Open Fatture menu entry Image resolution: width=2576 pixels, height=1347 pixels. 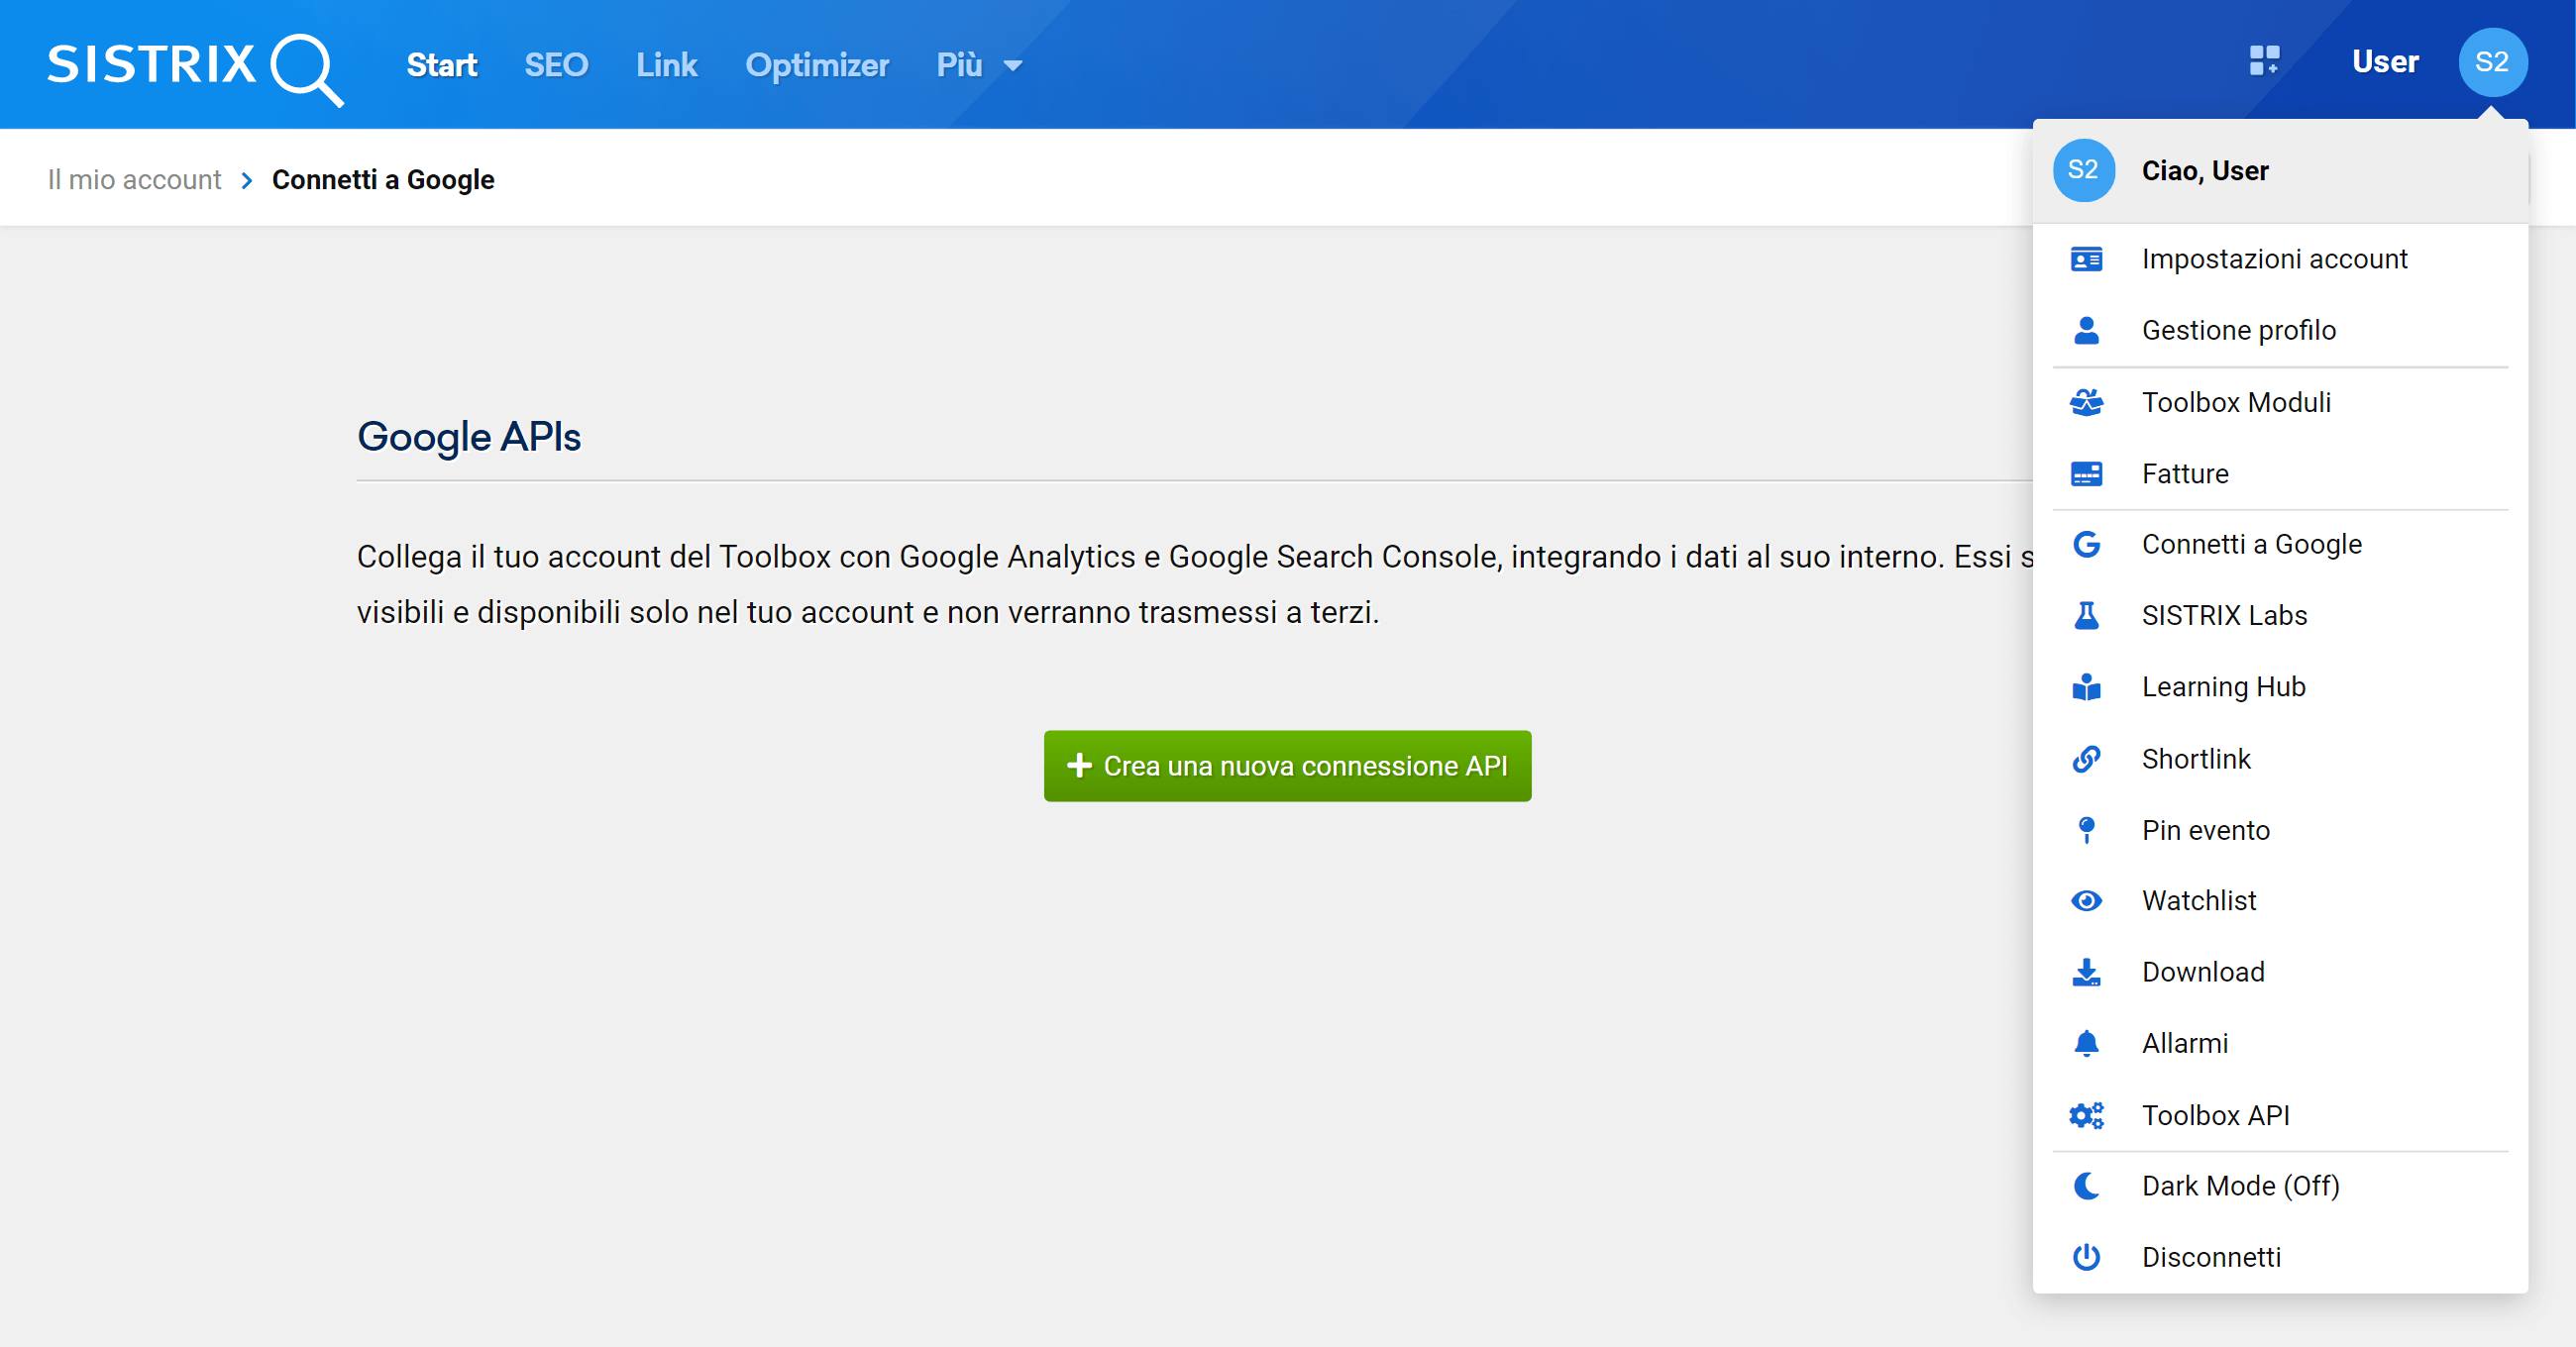point(2280,474)
